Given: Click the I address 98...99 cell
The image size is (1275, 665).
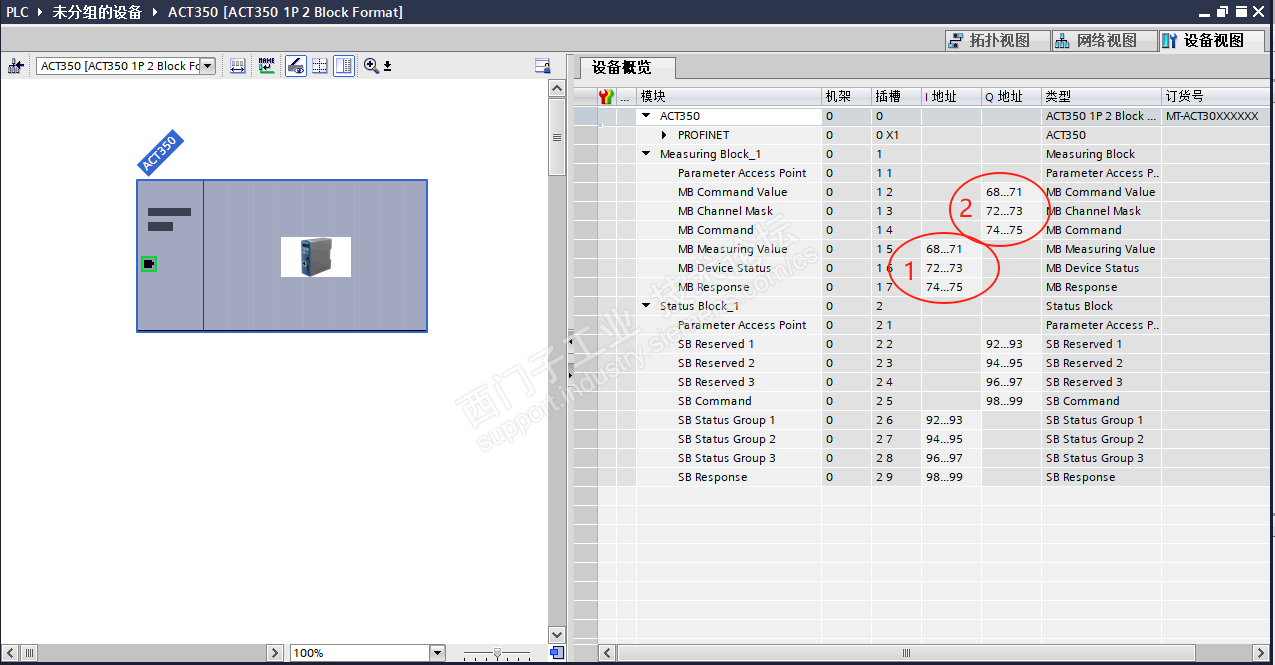Looking at the screenshot, I should 951,477.
